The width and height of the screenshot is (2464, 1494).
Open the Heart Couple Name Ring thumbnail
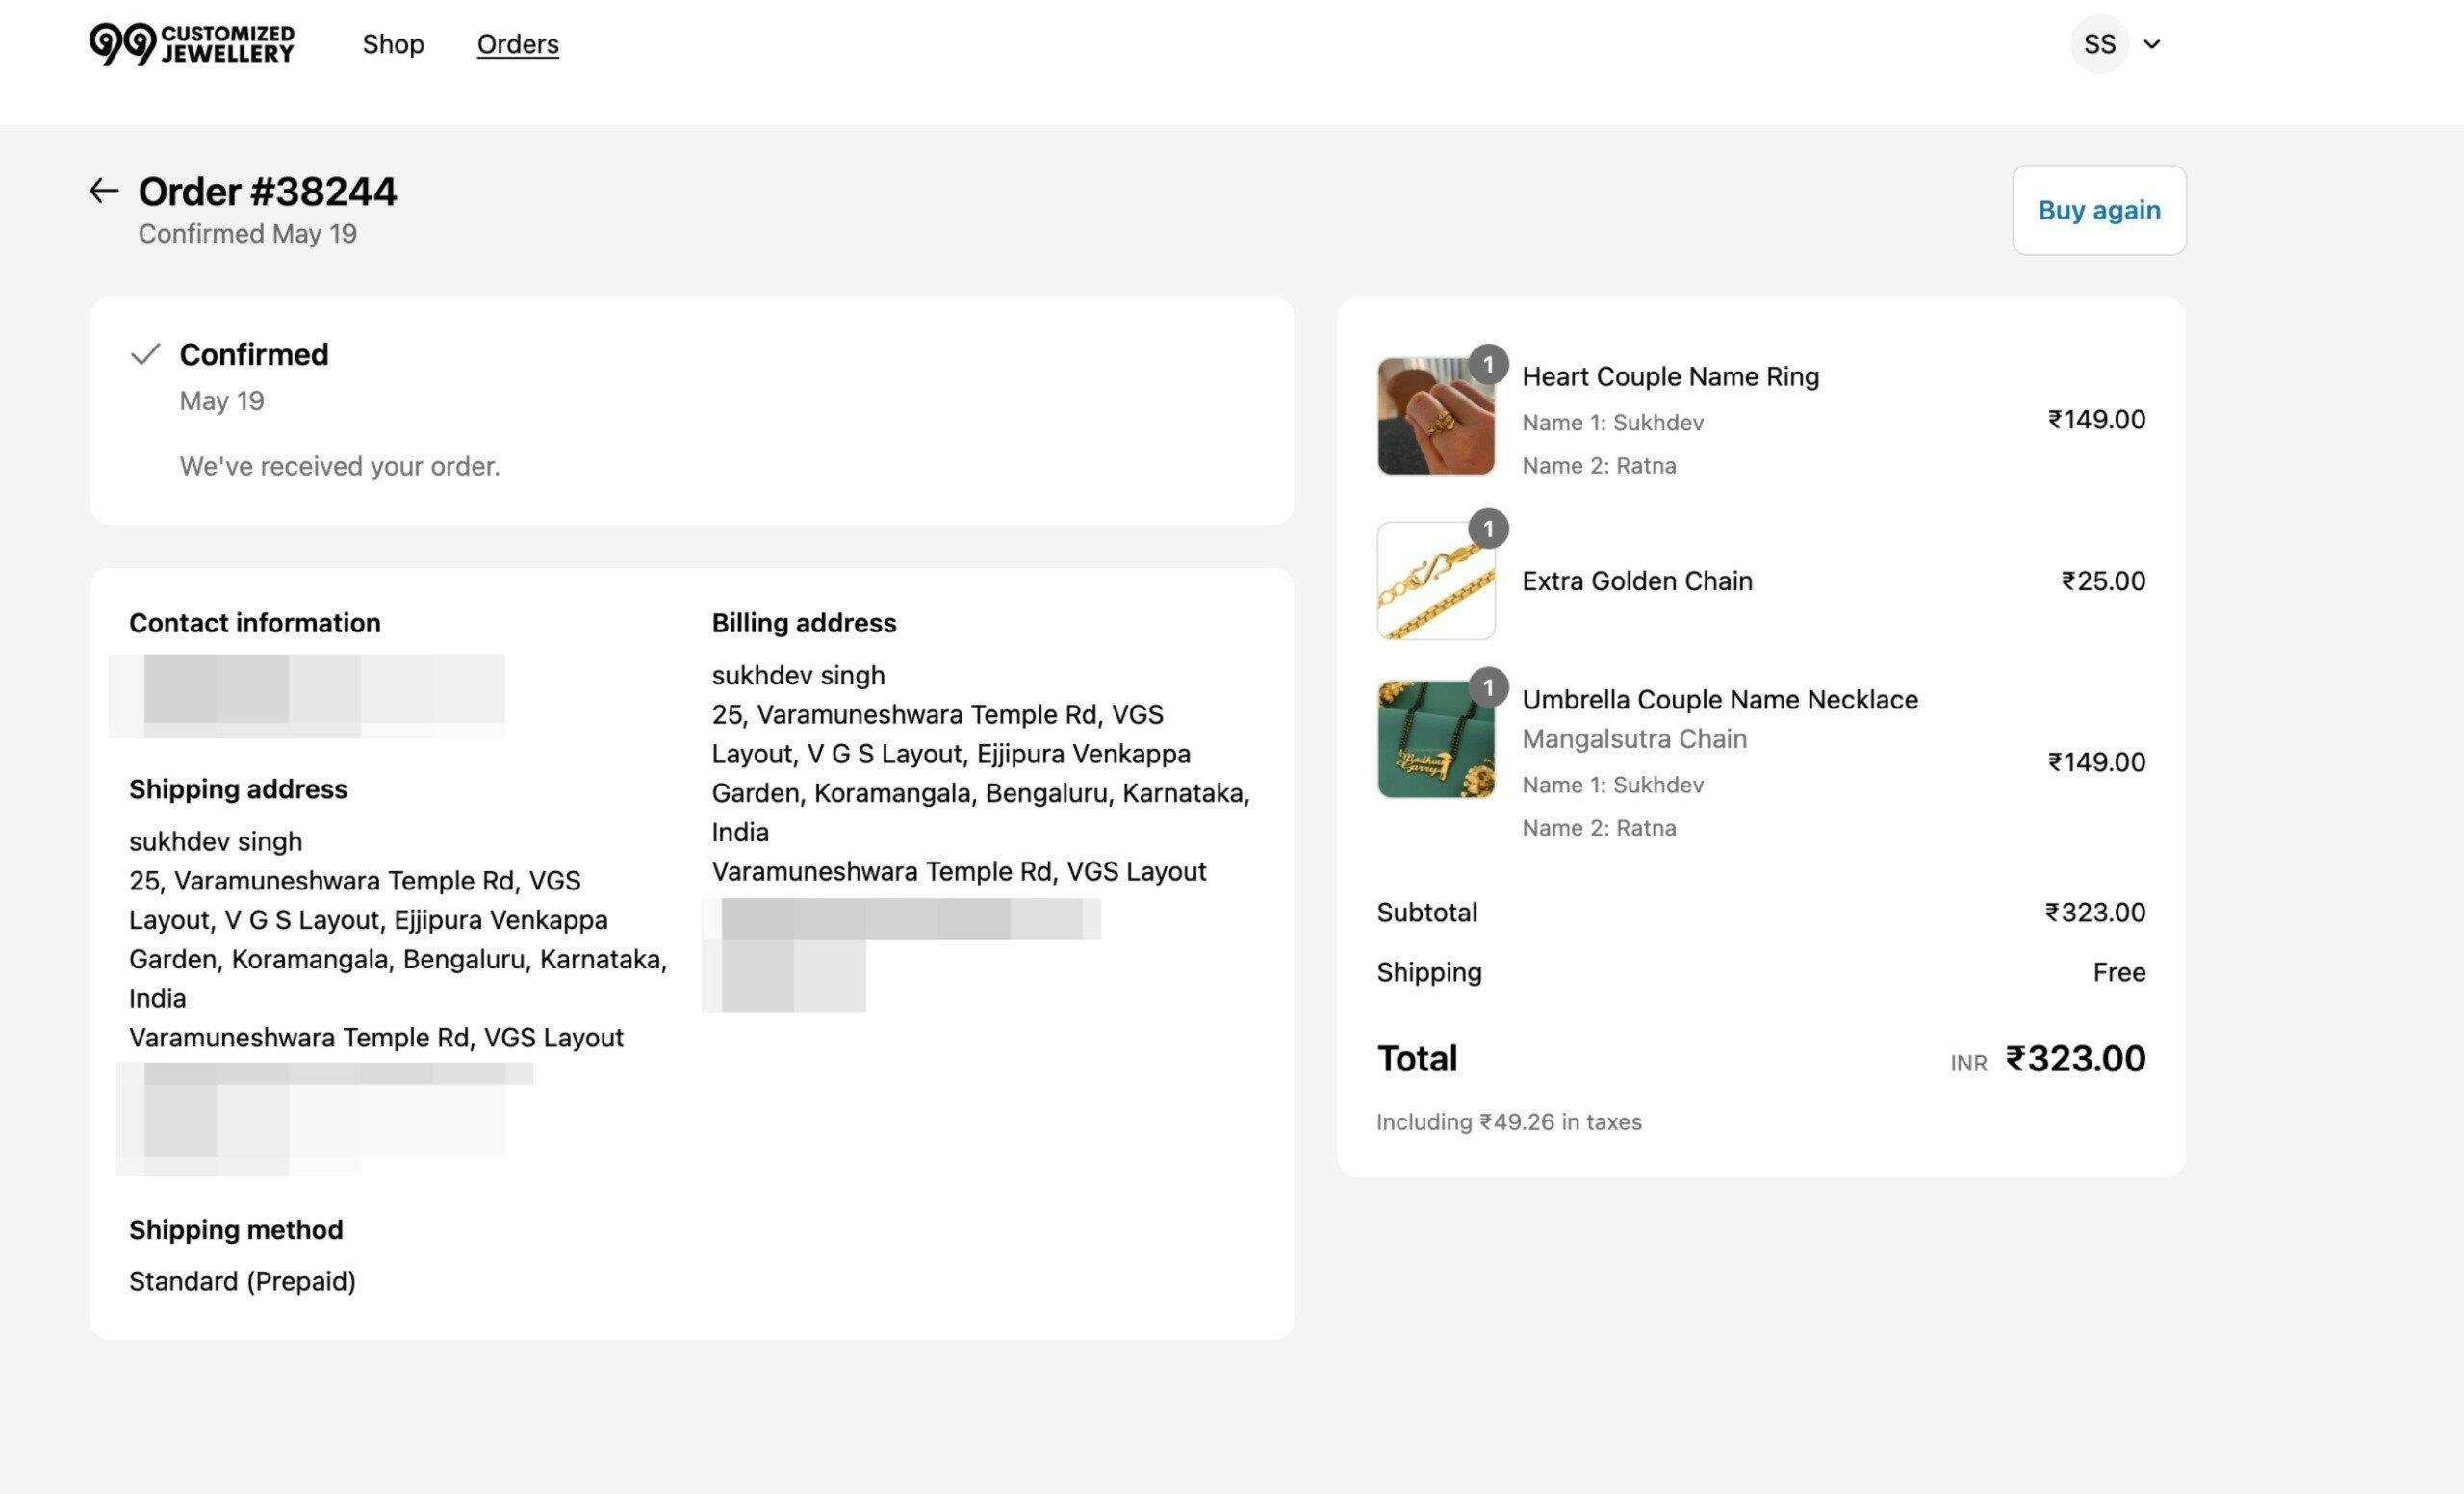(1435, 416)
